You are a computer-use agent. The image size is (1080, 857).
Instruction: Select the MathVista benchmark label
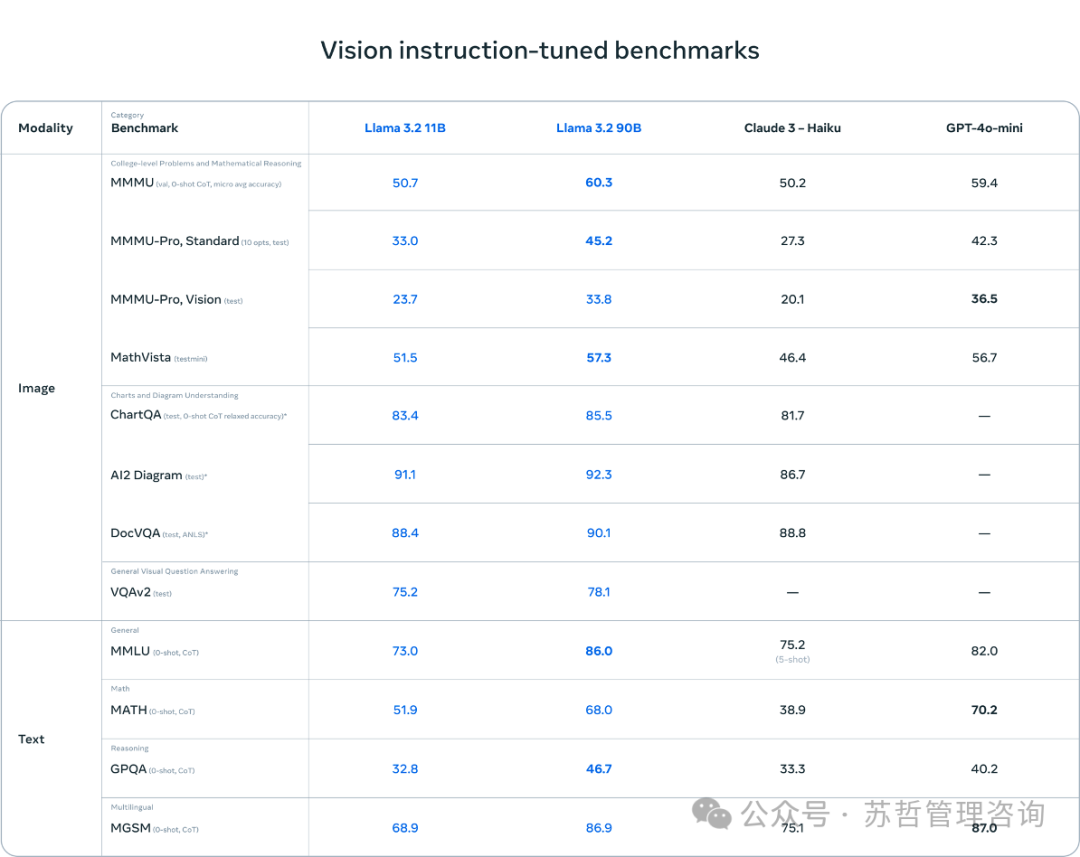[x=141, y=358]
